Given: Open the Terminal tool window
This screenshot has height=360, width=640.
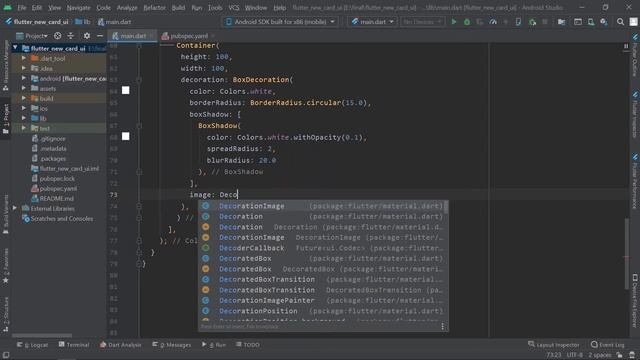Looking at the screenshot, I should click(x=73, y=344).
